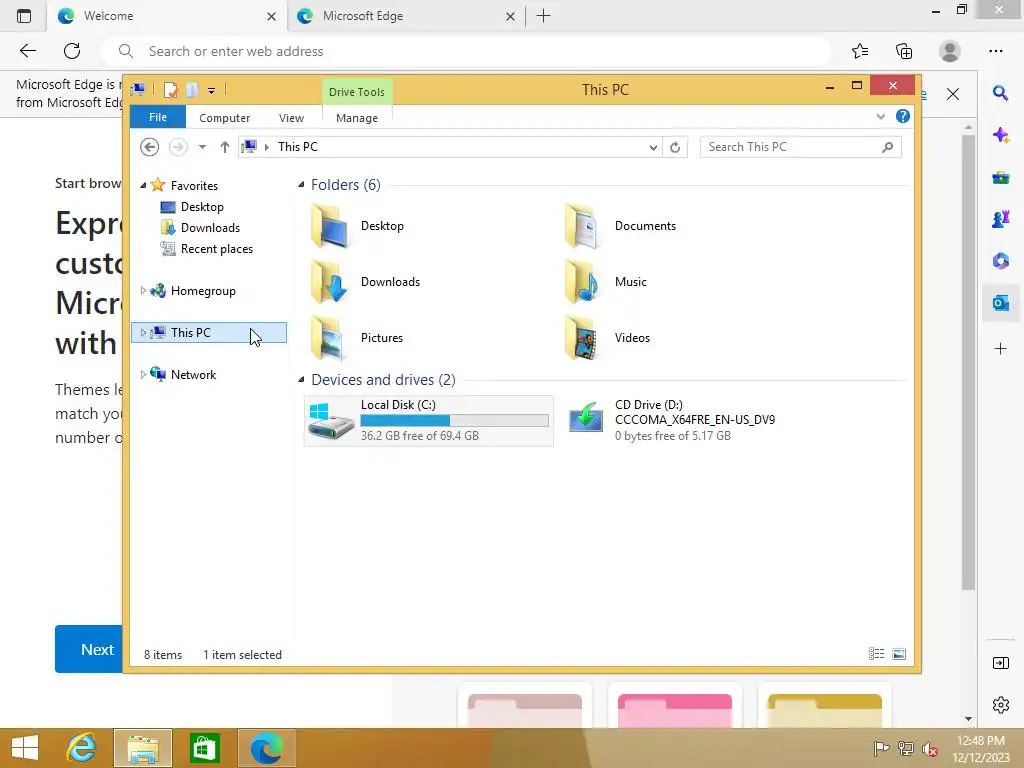Switch to details view in status bar
Image resolution: width=1024 pixels, height=768 pixels.
pyautogui.click(x=876, y=654)
